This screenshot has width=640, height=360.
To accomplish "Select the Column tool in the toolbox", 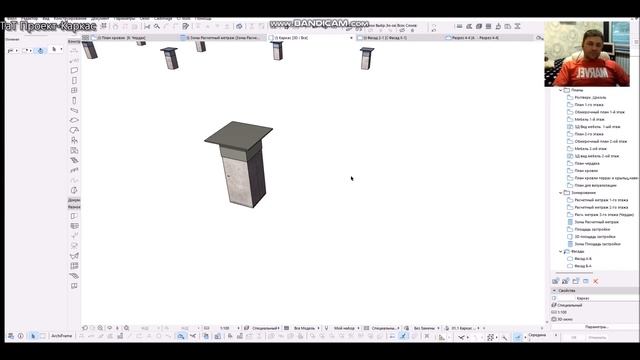I will click(x=74, y=100).
